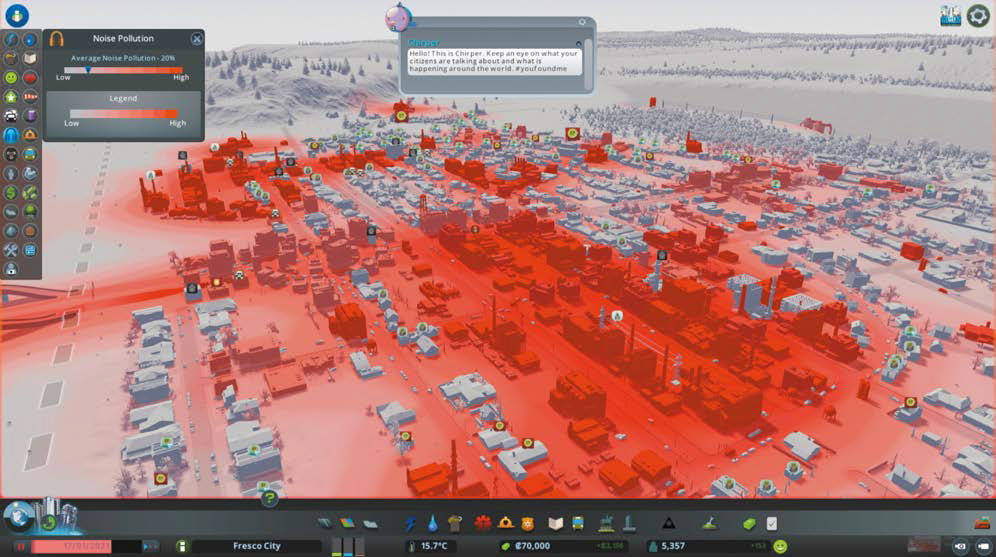Screen dimensions: 996x557
Task: Open the Unique Buildings menu
Action: [629, 523]
